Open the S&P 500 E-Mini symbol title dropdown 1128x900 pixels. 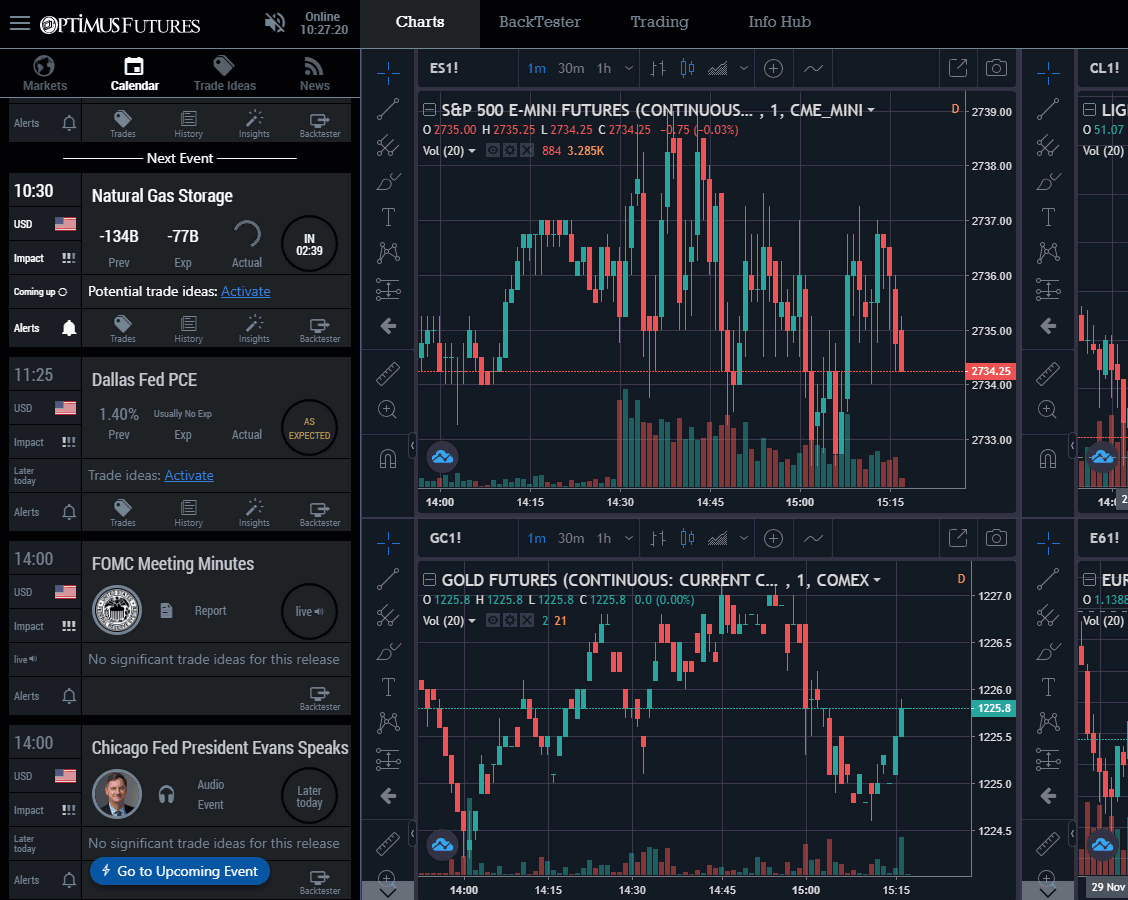pos(870,110)
